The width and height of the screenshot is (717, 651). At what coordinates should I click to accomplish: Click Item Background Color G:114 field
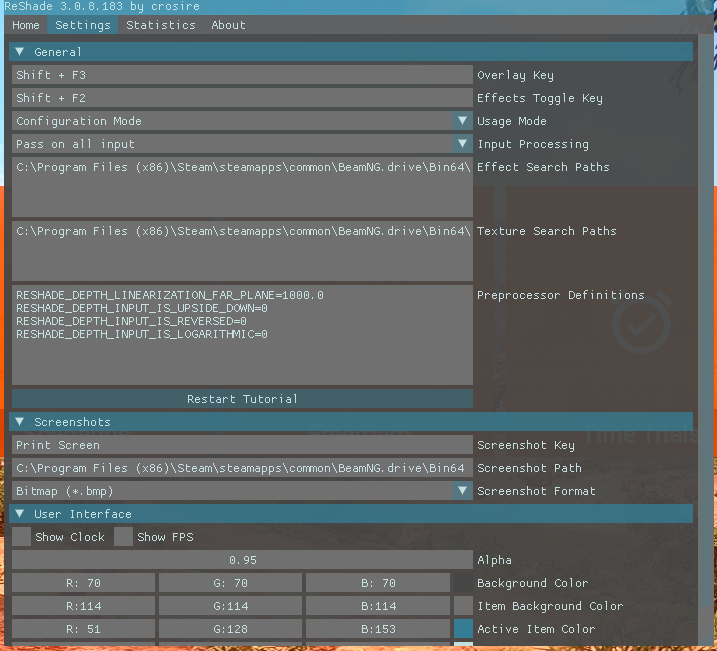tap(230, 606)
